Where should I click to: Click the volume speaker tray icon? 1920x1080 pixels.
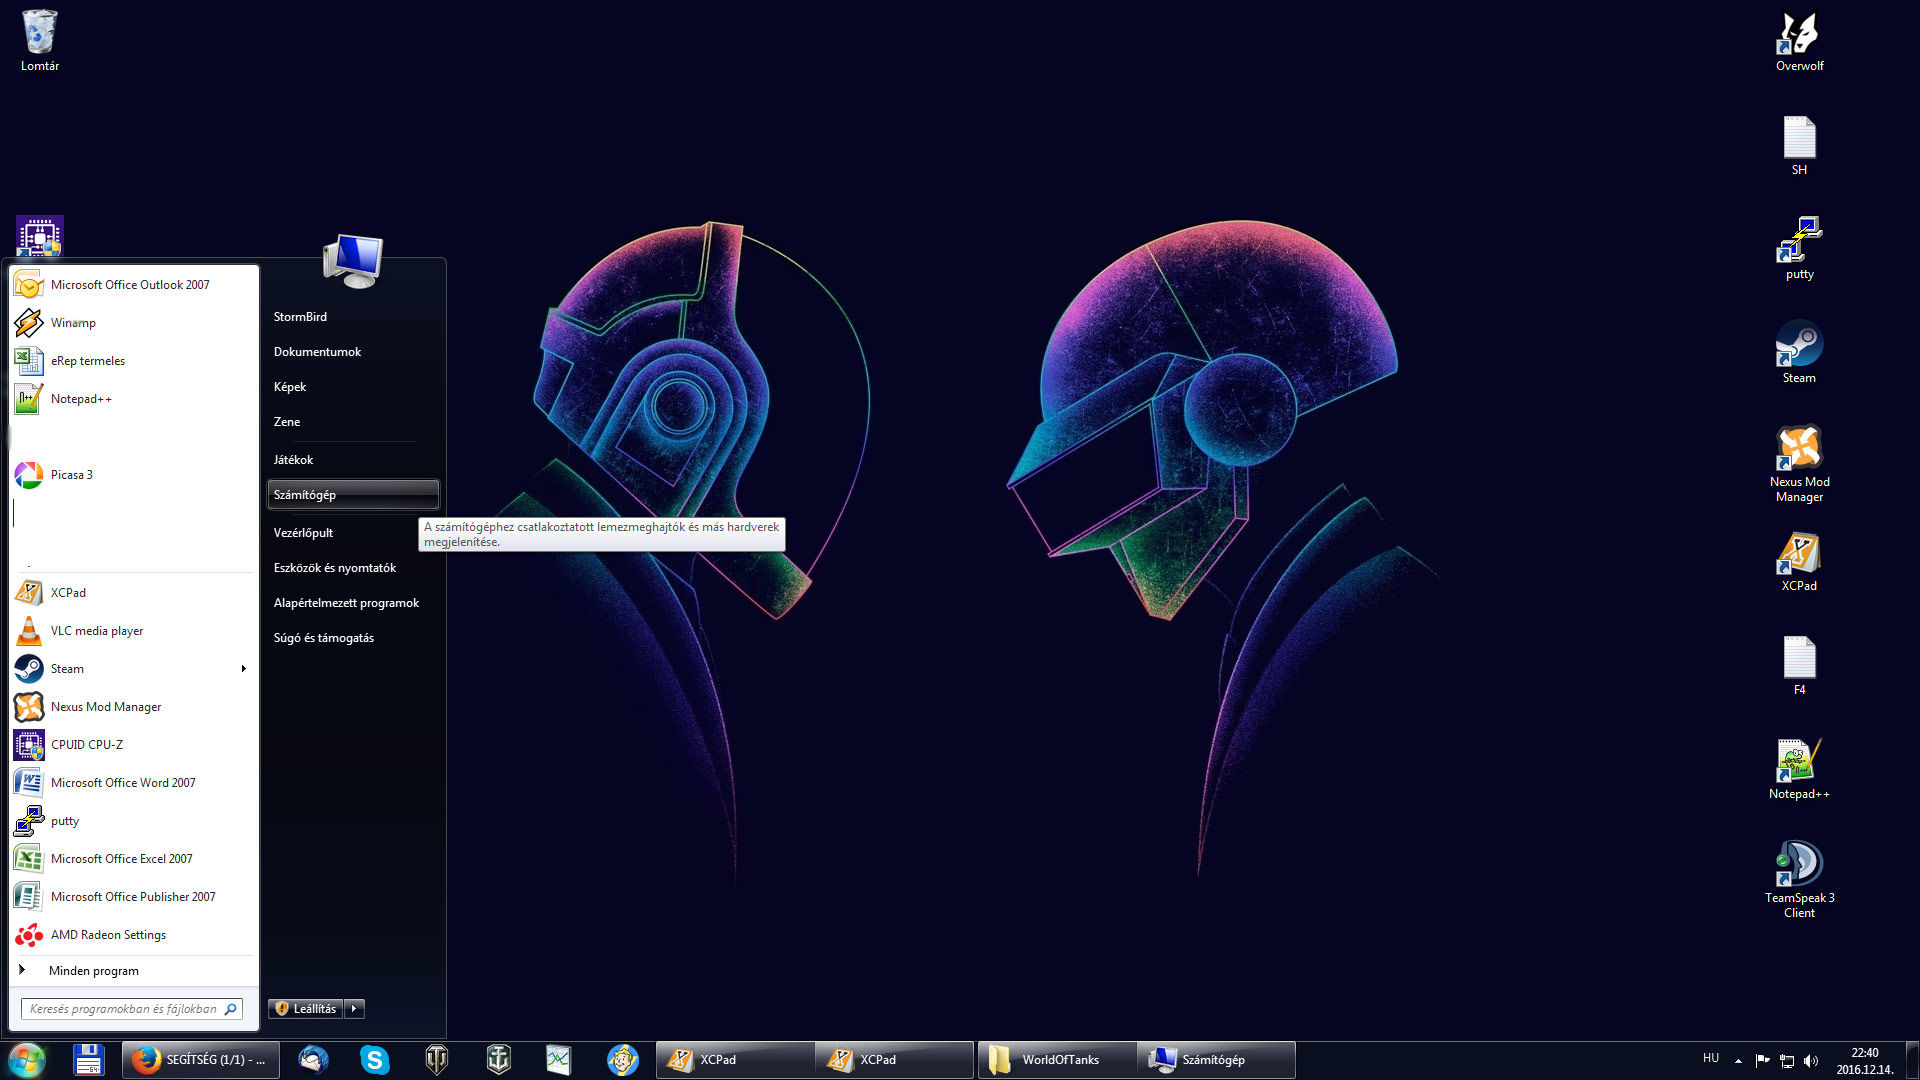[1811, 1060]
